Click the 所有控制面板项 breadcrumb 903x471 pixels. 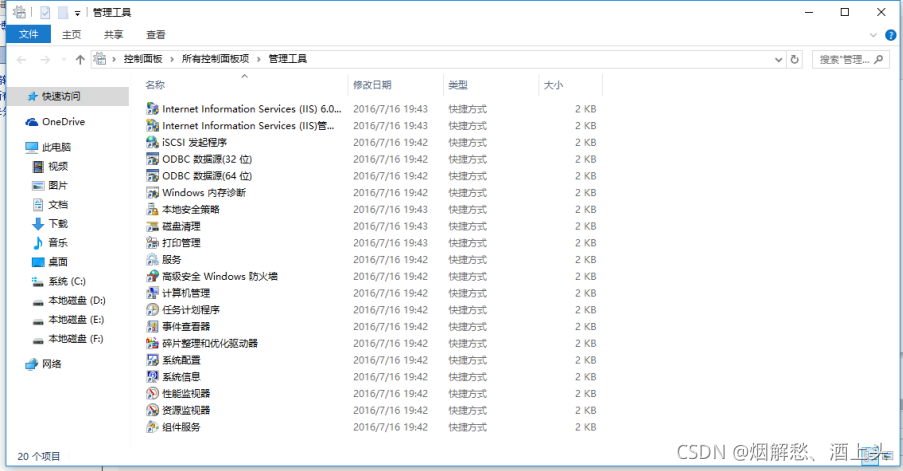tap(215, 59)
